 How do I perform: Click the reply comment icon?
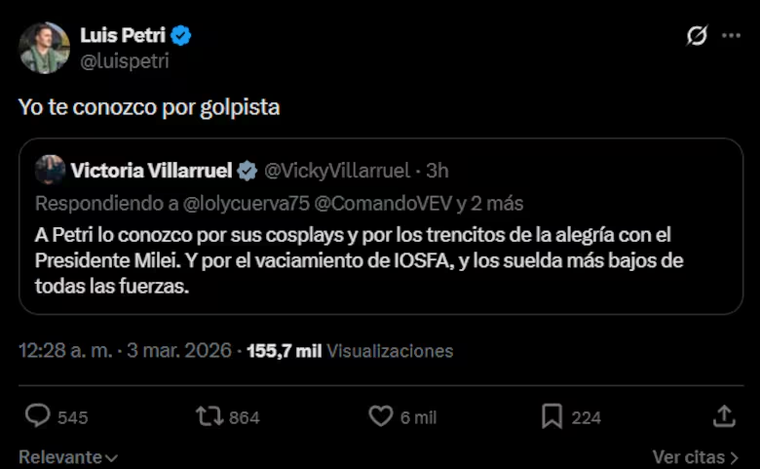38,416
